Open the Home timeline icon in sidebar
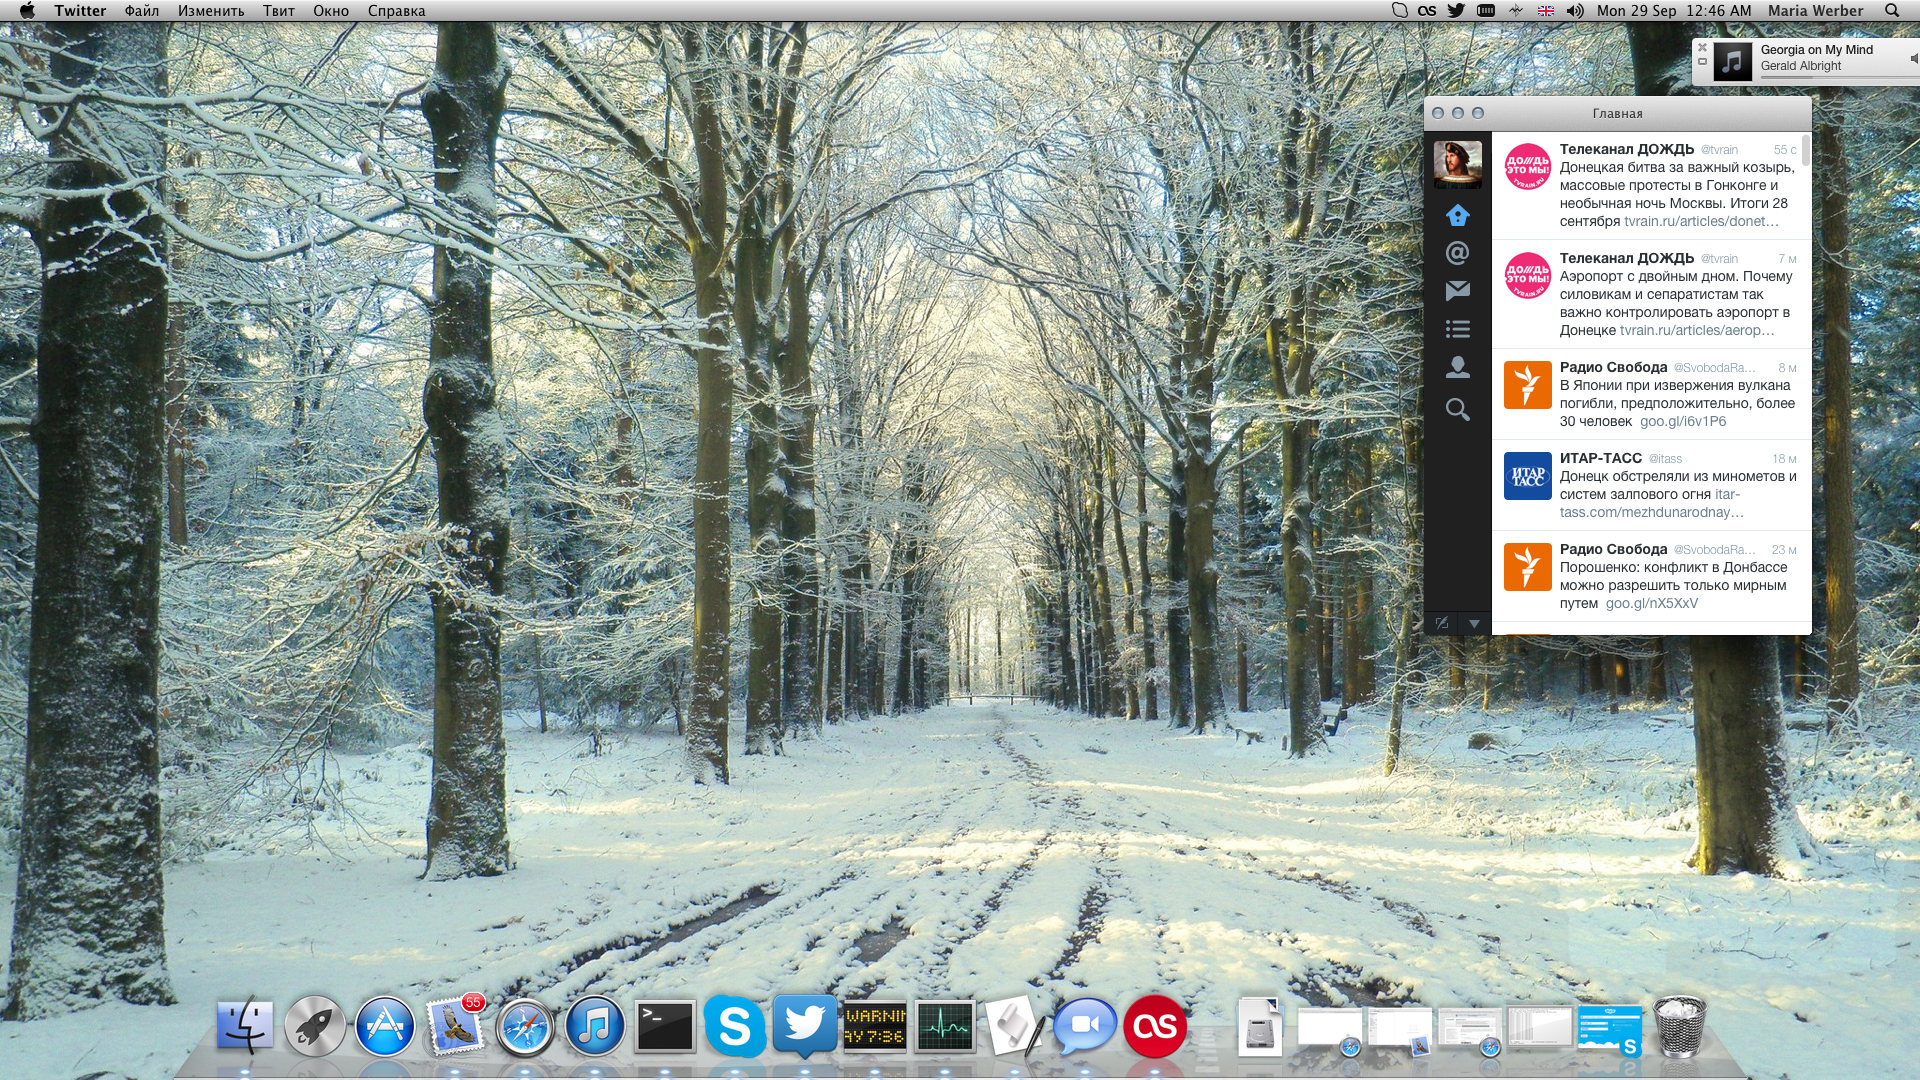This screenshot has height=1080, width=1920. coord(1457,215)
